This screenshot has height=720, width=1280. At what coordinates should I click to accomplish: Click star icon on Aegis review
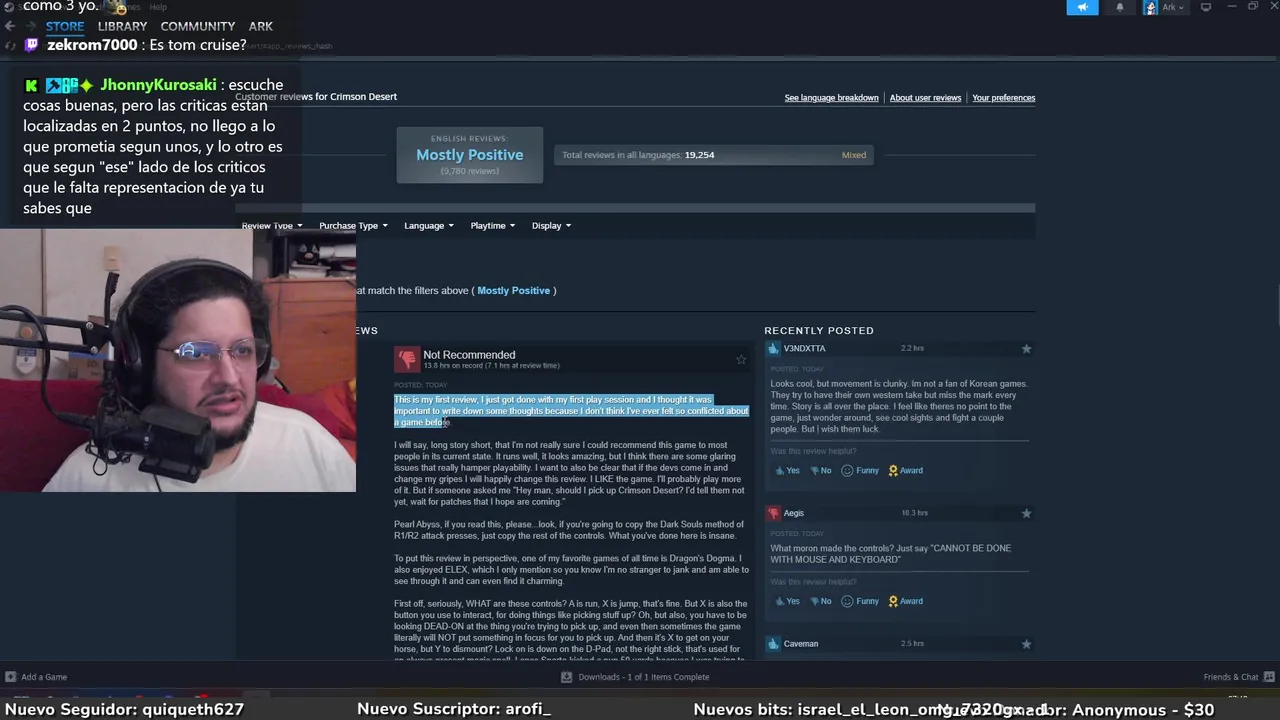pos(1026,513)
